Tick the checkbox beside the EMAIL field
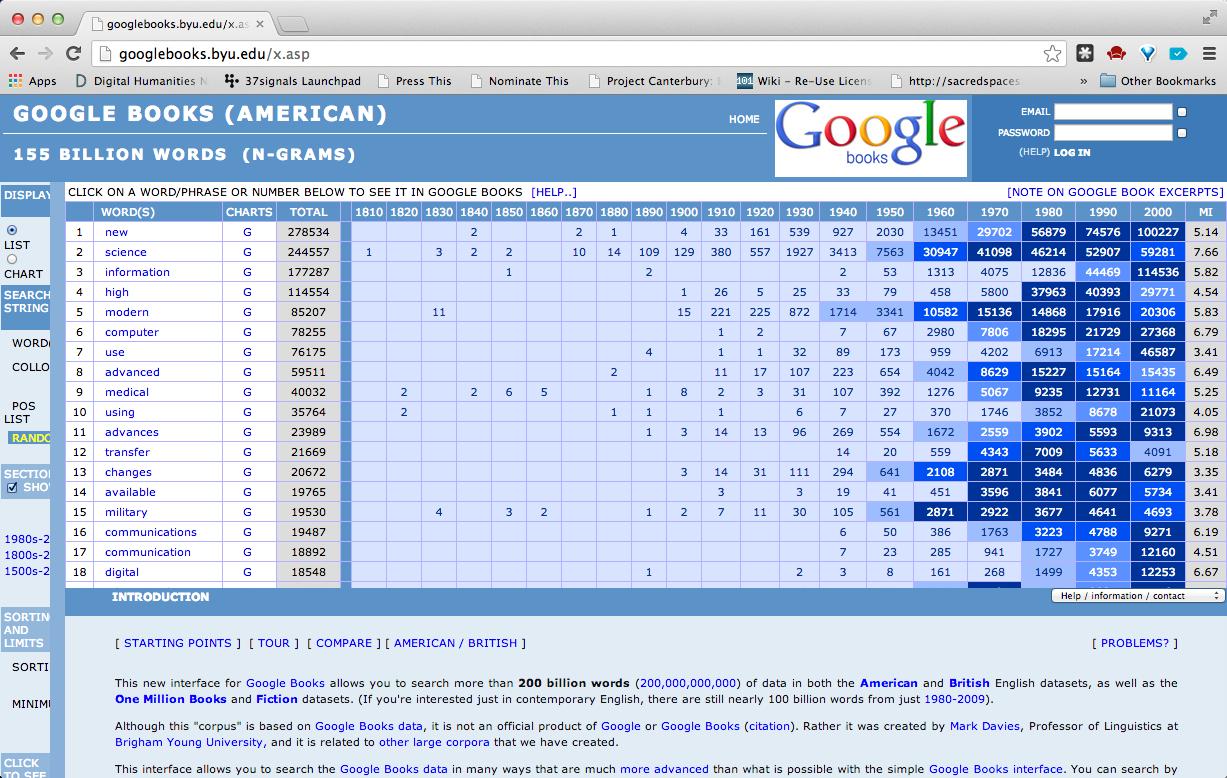This screenshot has height=778, width=1227. click(x=1182, y=112)
